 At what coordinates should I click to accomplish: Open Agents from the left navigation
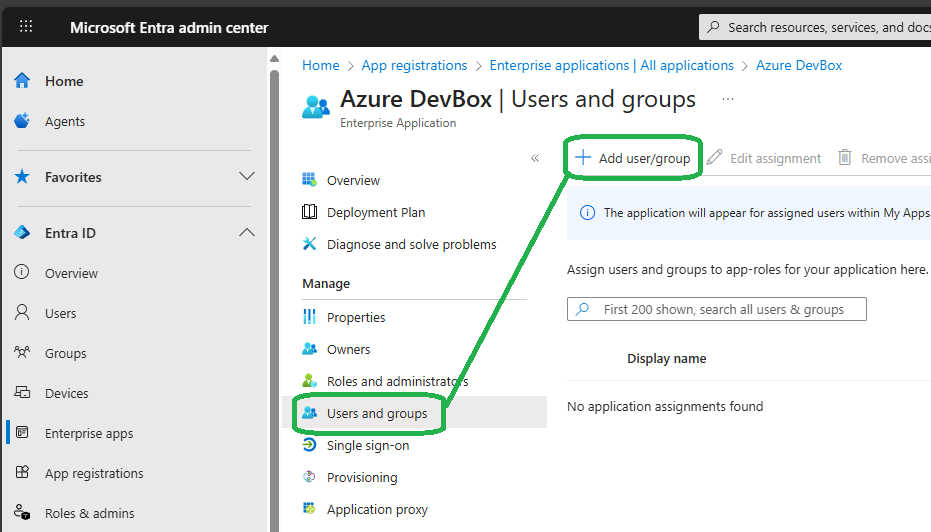(x=64, y=121)
